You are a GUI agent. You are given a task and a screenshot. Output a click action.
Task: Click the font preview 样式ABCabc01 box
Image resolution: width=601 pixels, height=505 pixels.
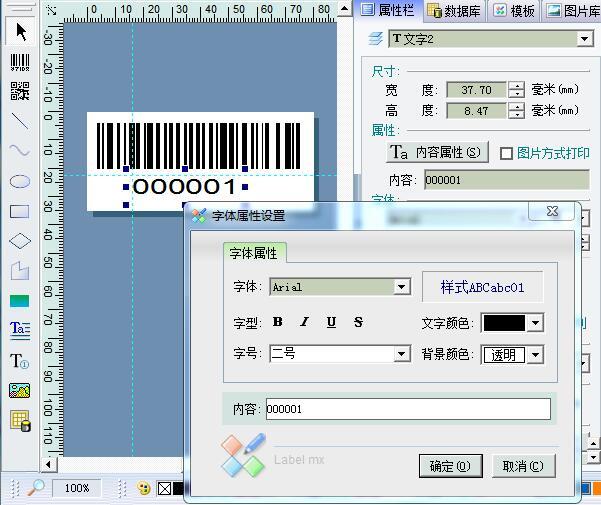tap(483, 287)
